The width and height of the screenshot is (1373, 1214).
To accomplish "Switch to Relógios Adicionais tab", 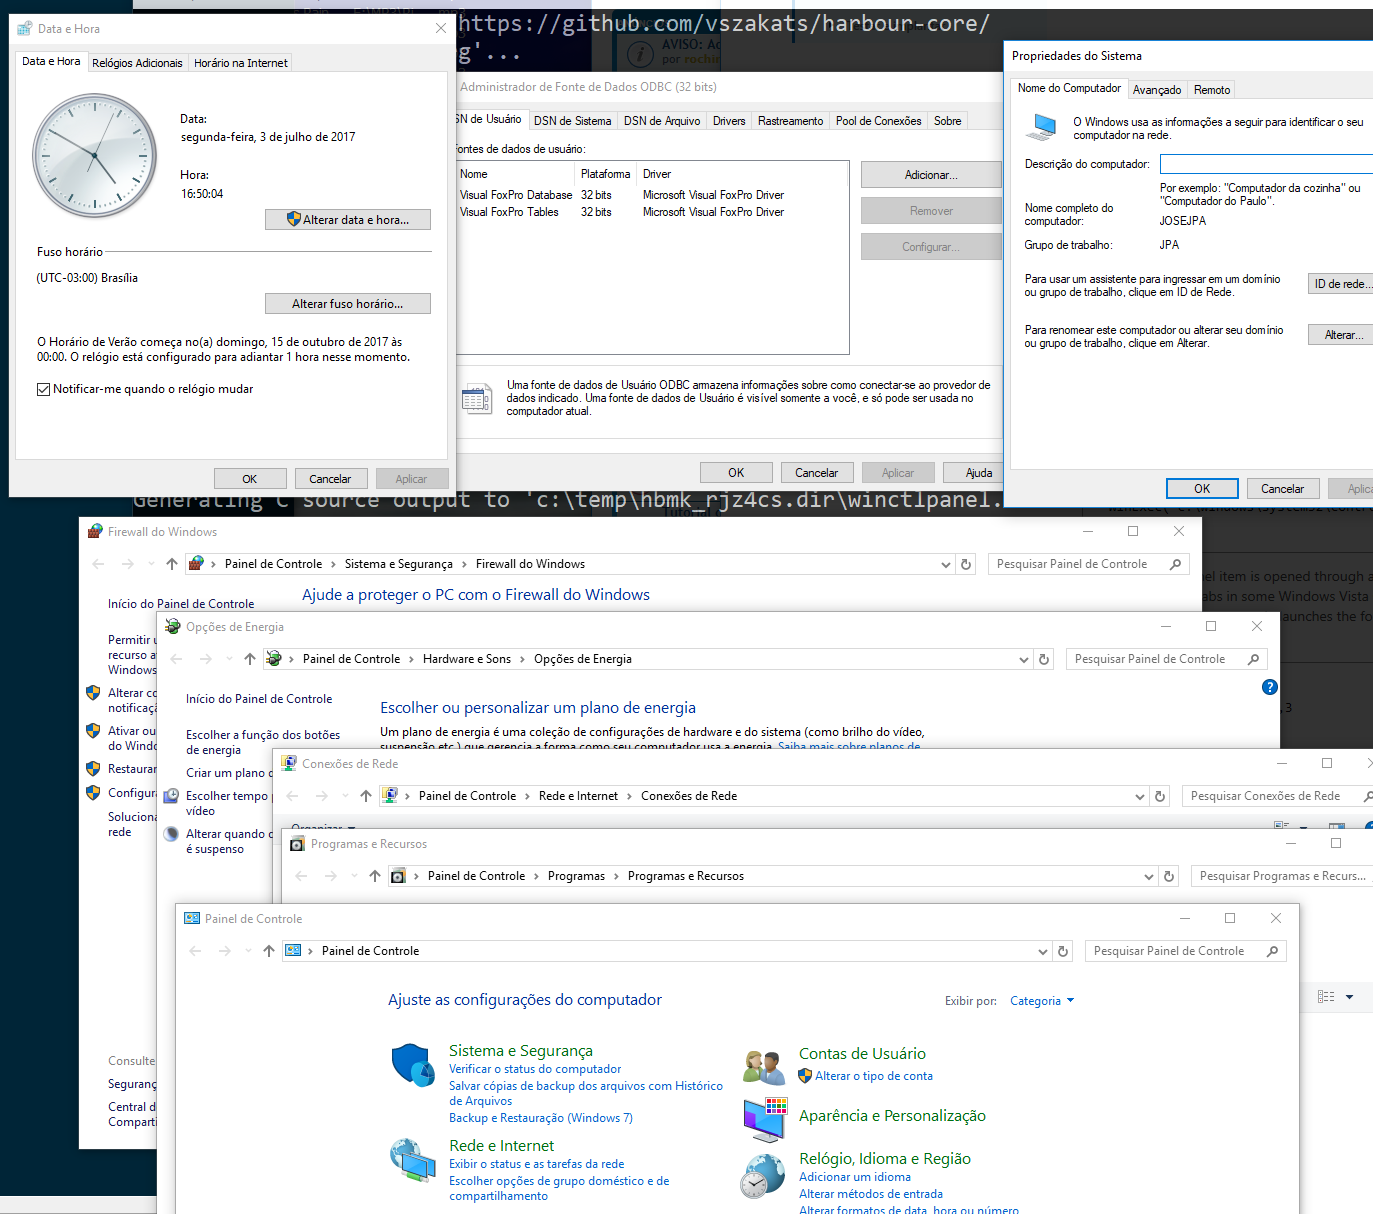I will [137, 63].
